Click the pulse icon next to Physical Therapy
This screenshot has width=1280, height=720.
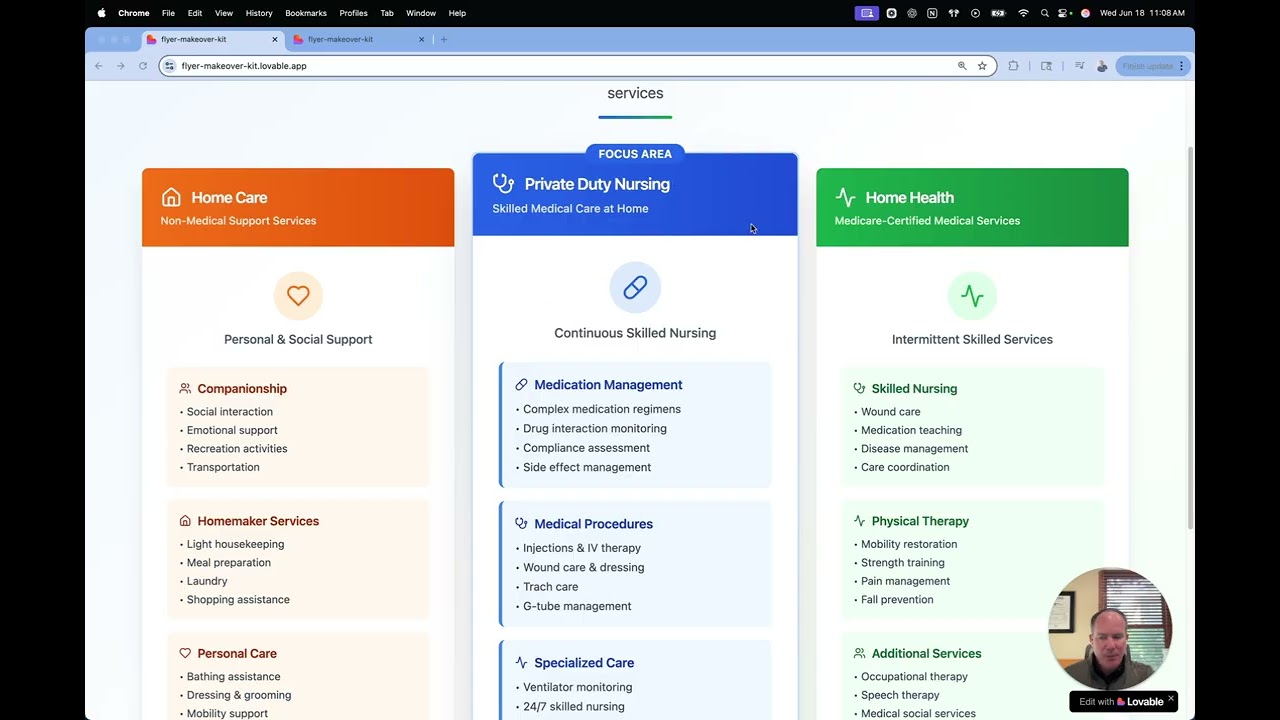859,521
